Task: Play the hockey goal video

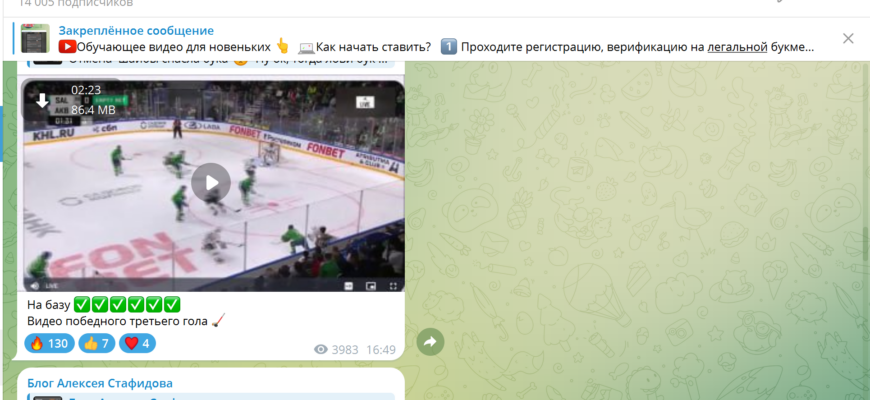Action: [211, 183]
